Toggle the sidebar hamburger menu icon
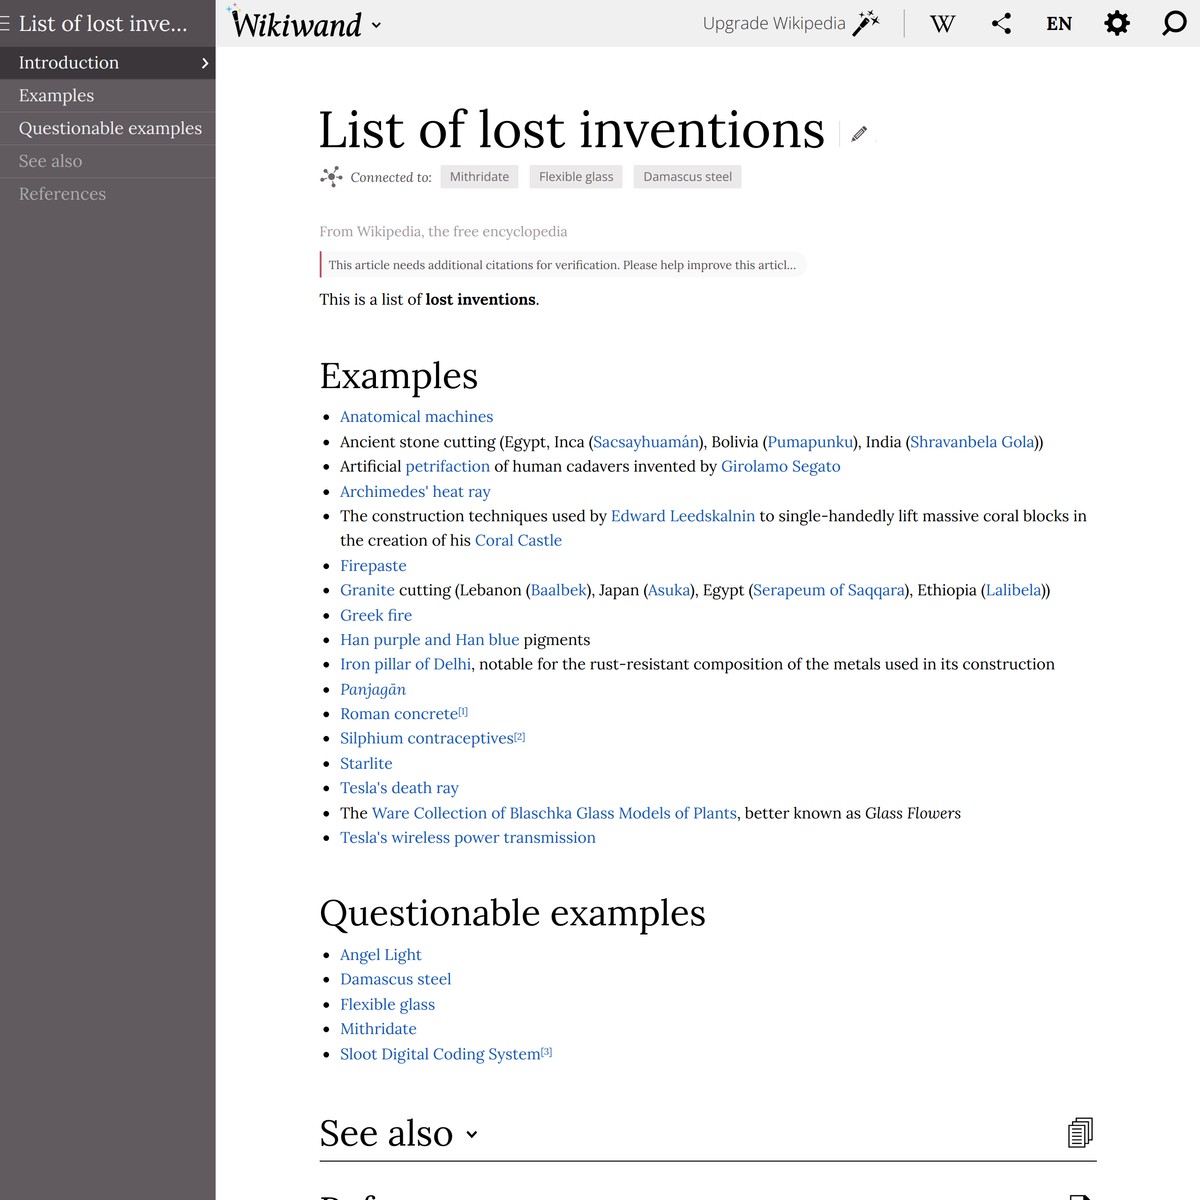Viewport: 1200px width, 1200px height. [5, 24]
